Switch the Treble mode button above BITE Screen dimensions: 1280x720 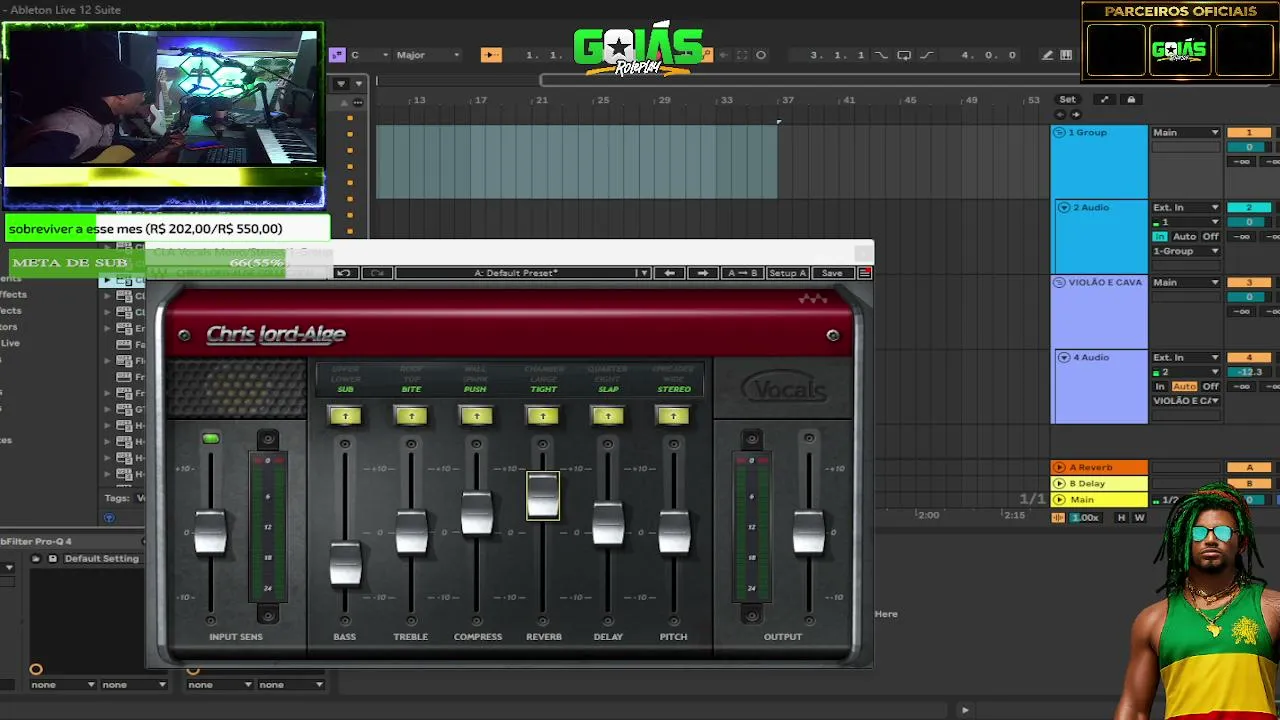tap(411, 415)
